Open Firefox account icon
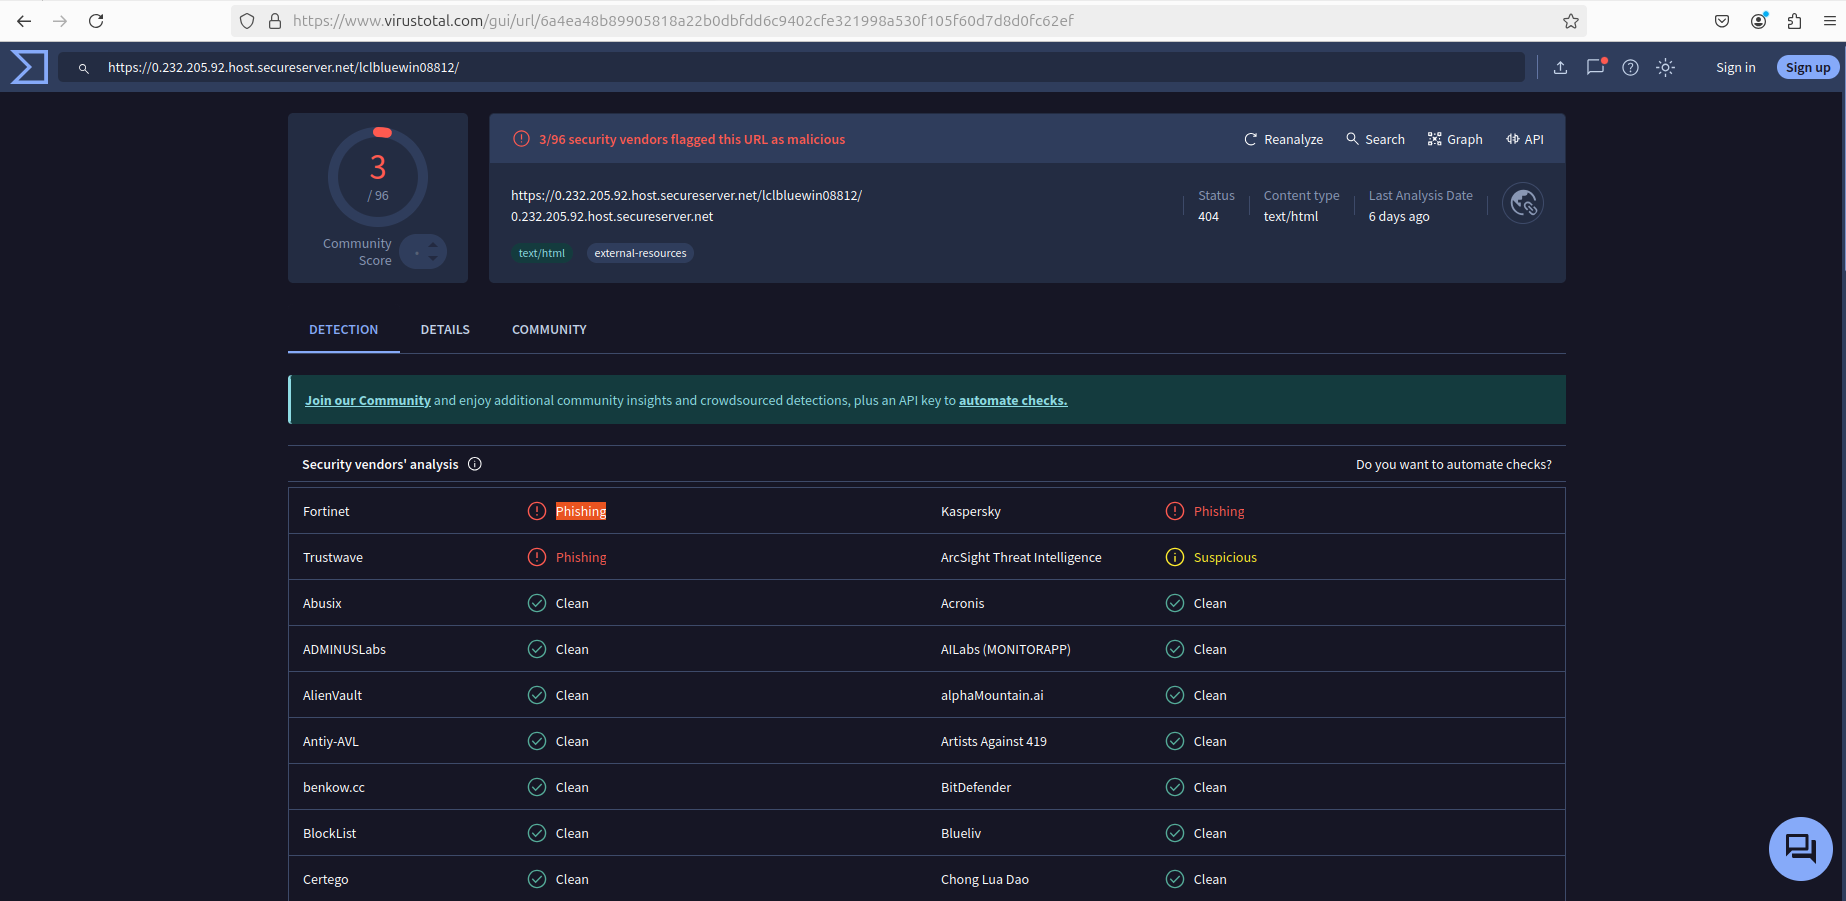Viewport: 1846px width, 901px height. click(1759, 21)
